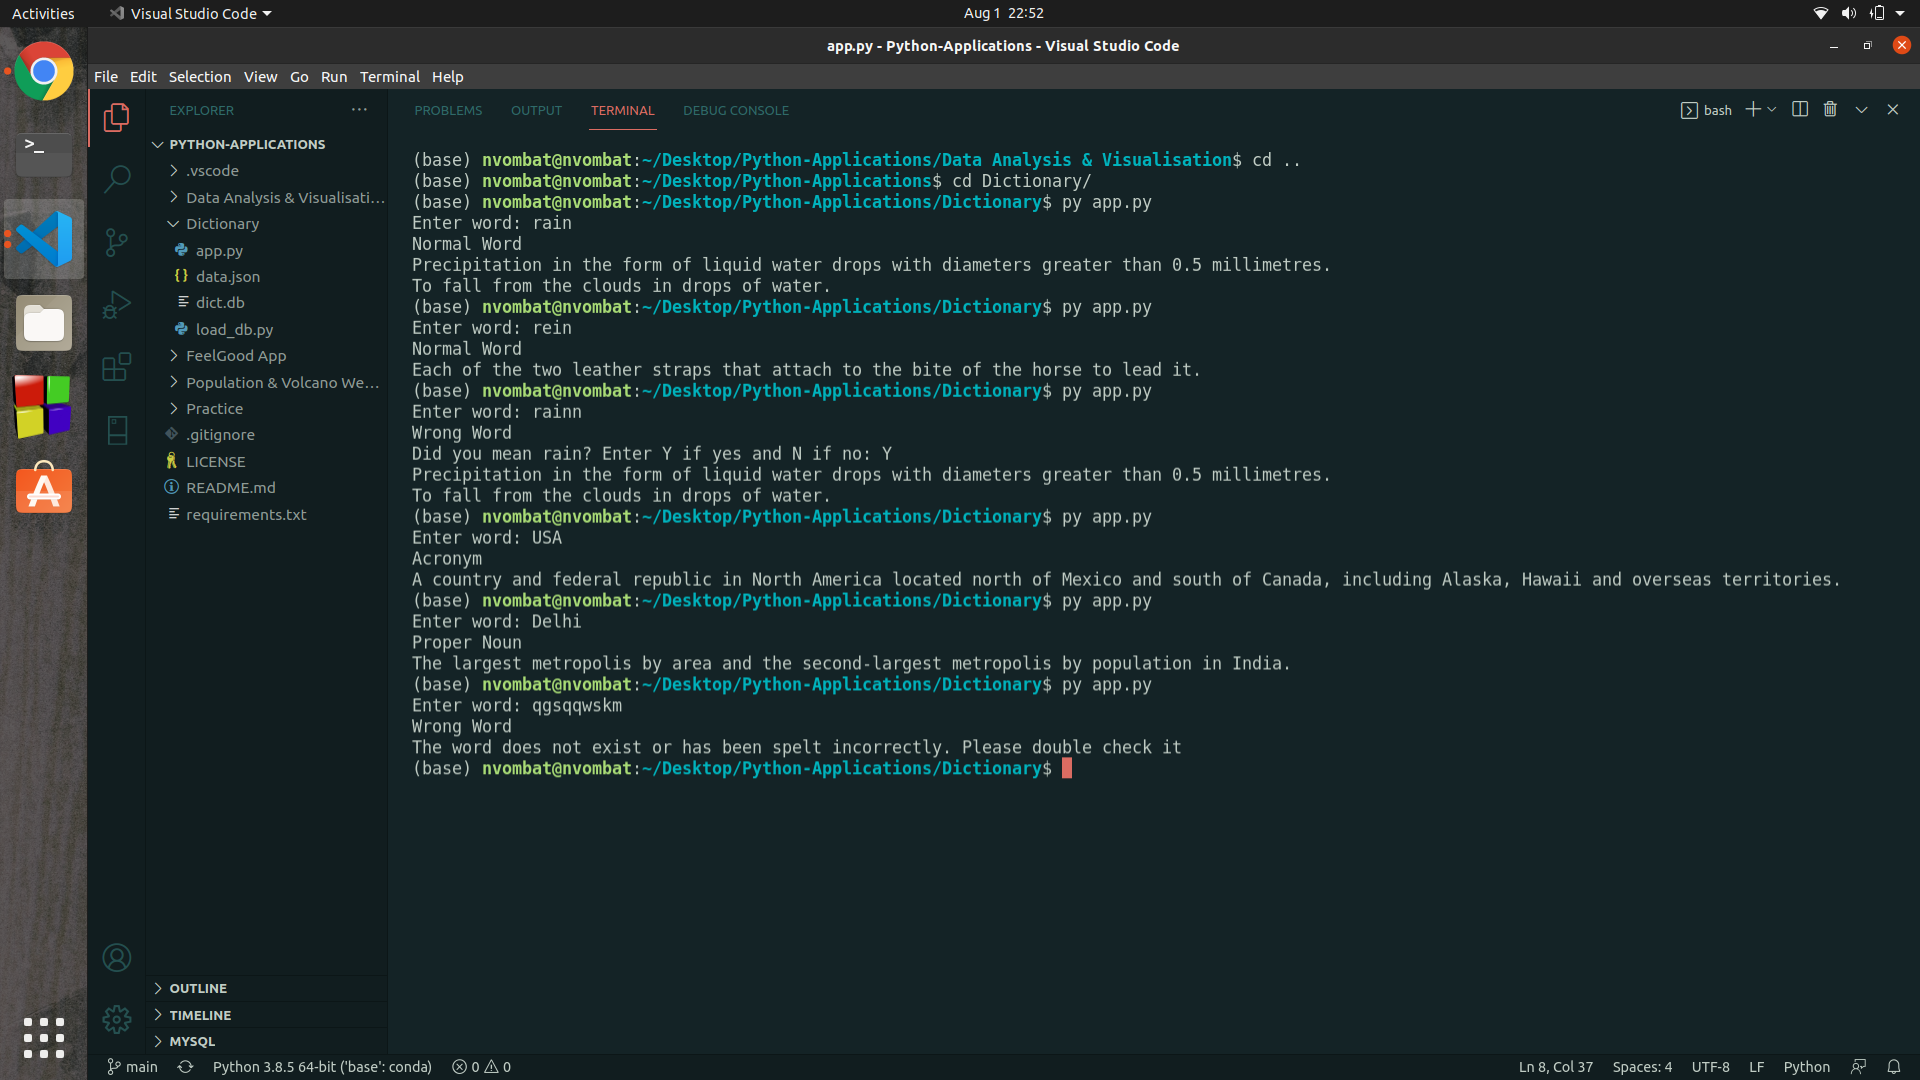Open the Run and Debug view

click(117, 304)
